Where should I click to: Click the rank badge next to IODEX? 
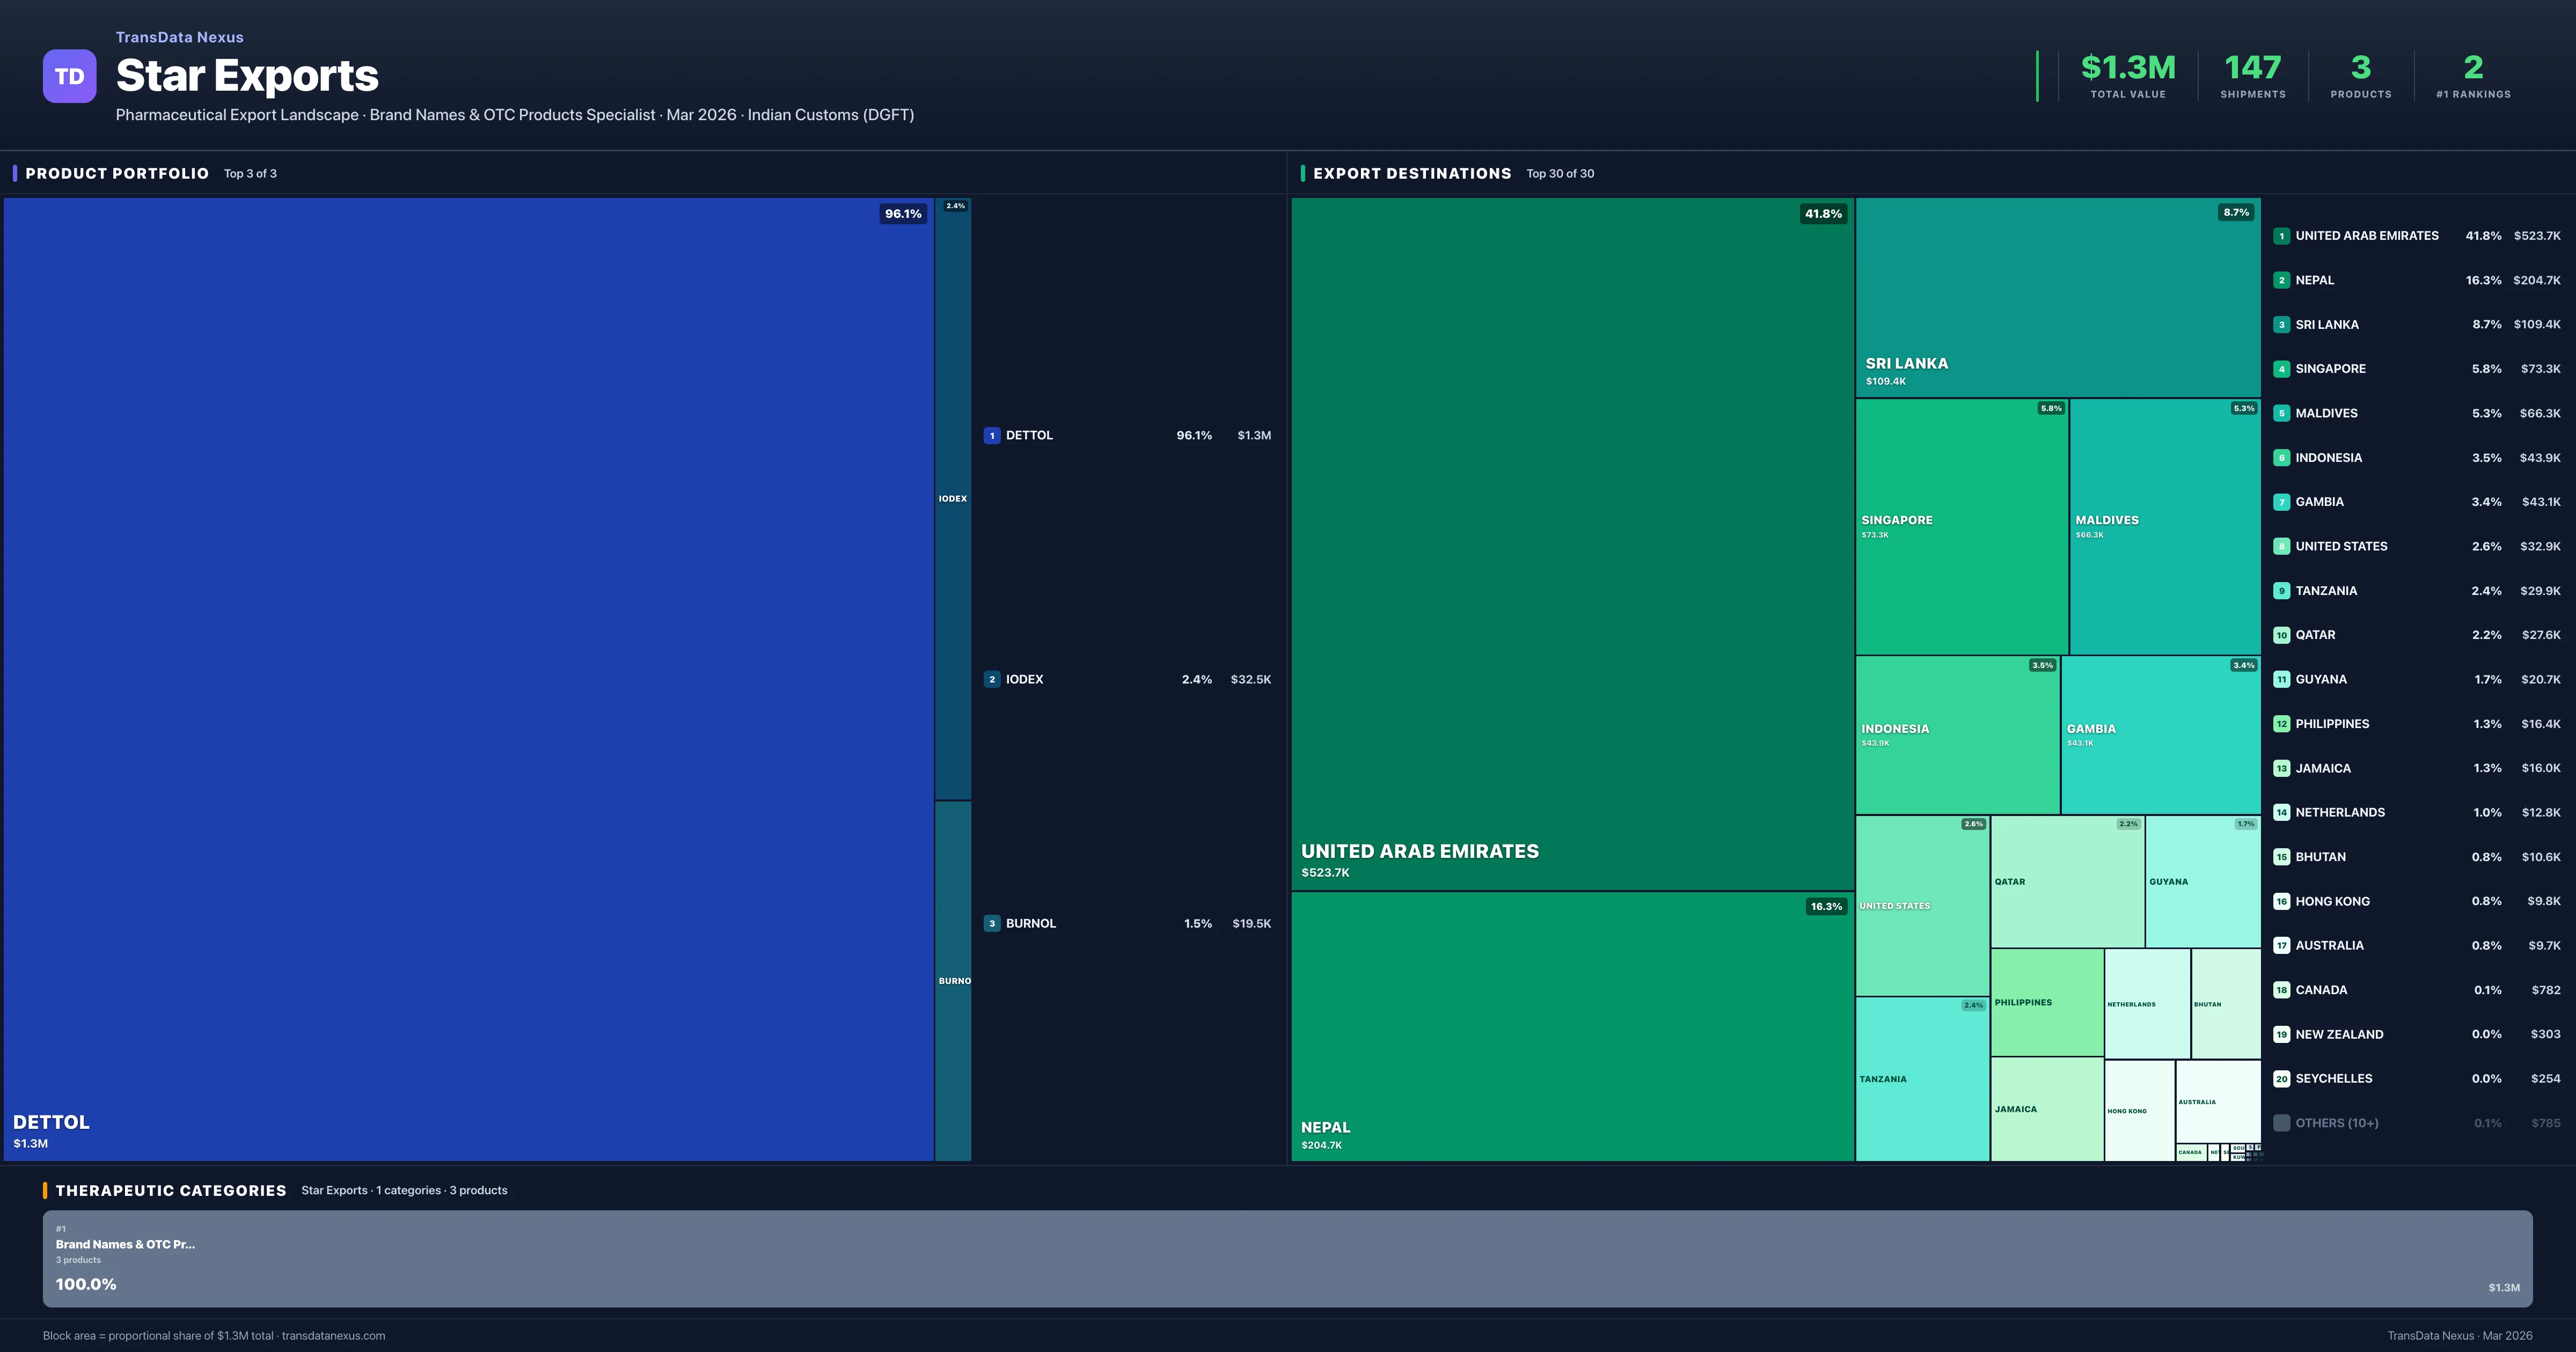point(991,678)
